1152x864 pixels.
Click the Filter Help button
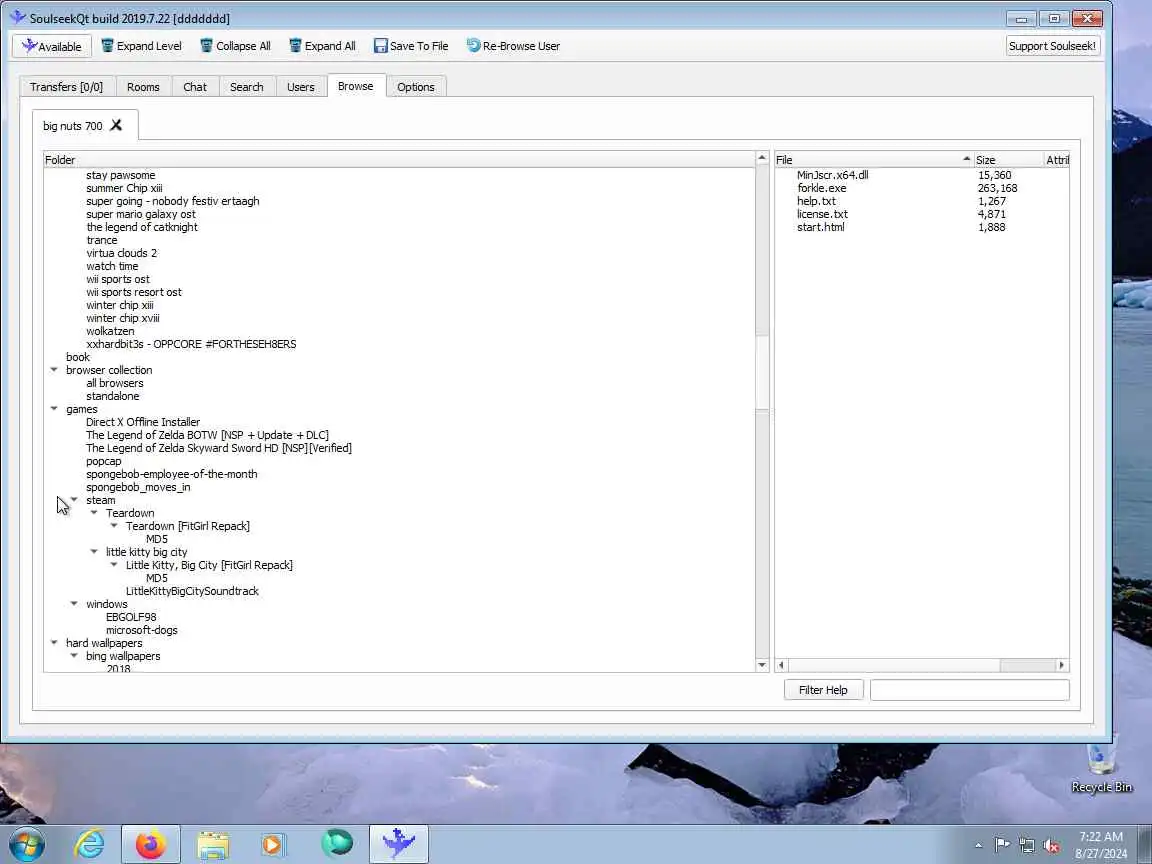[x=823, y=690]
